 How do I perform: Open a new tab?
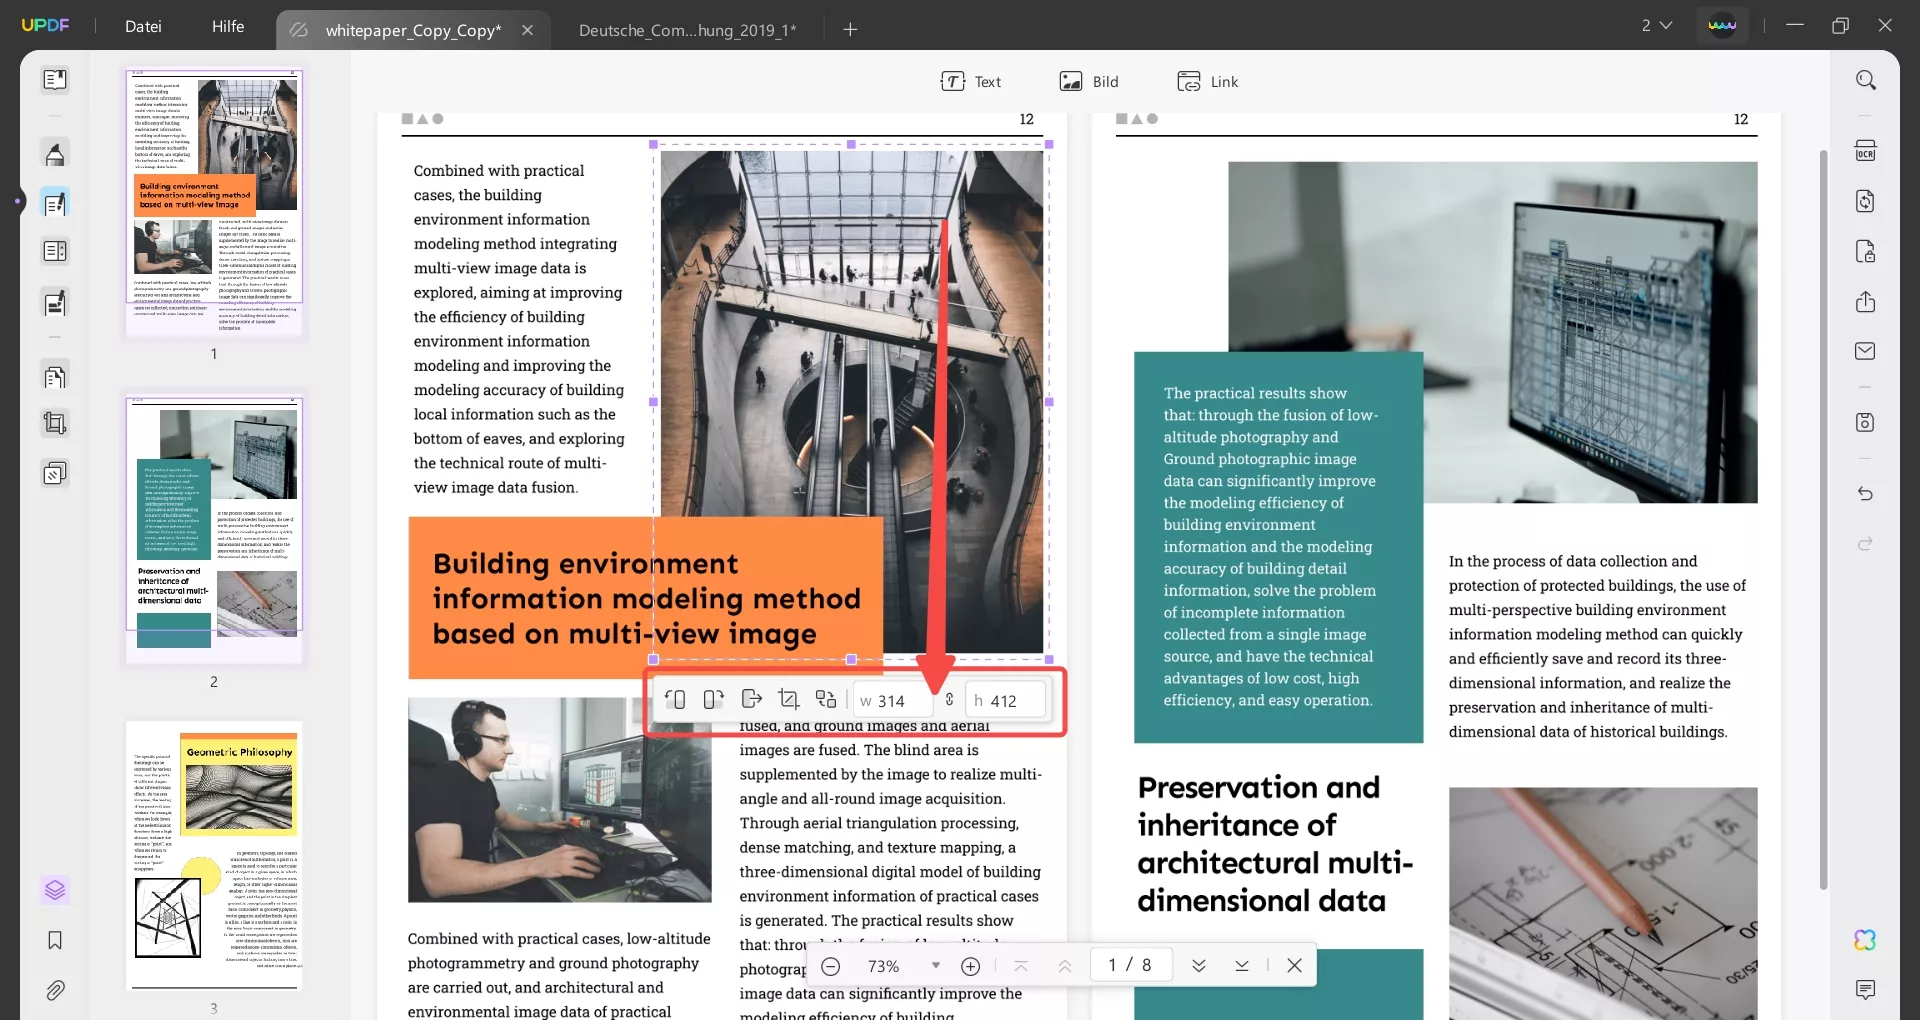851,30
